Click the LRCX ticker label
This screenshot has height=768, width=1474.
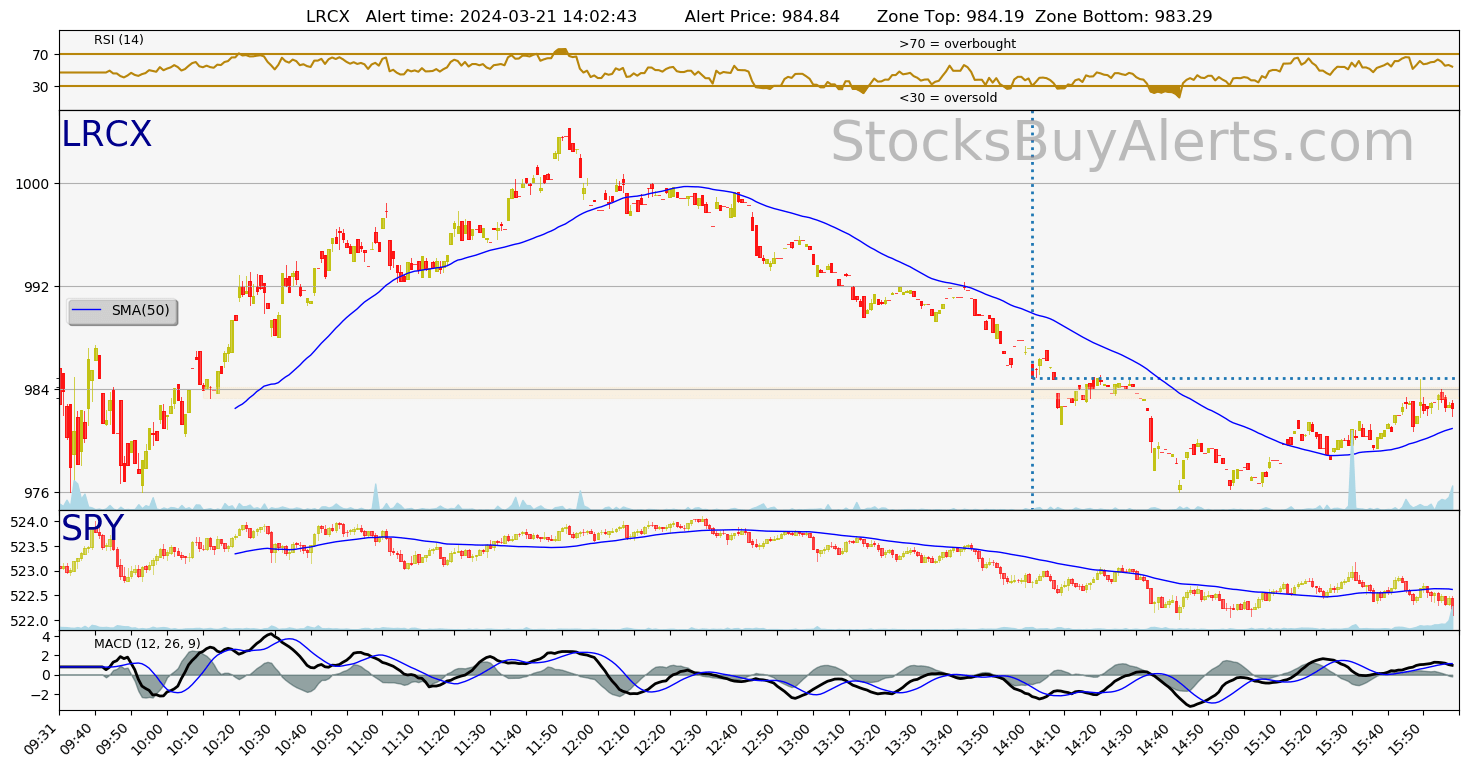click(106, 135)
